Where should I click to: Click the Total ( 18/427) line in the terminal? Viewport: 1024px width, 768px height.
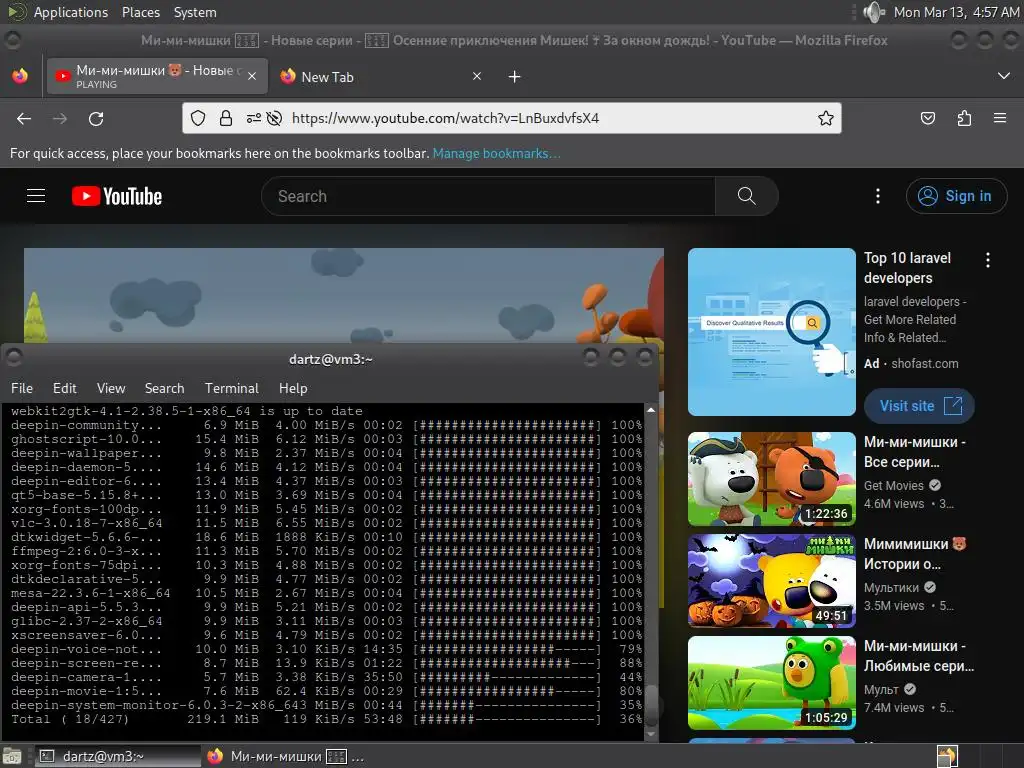coord(327,719)
